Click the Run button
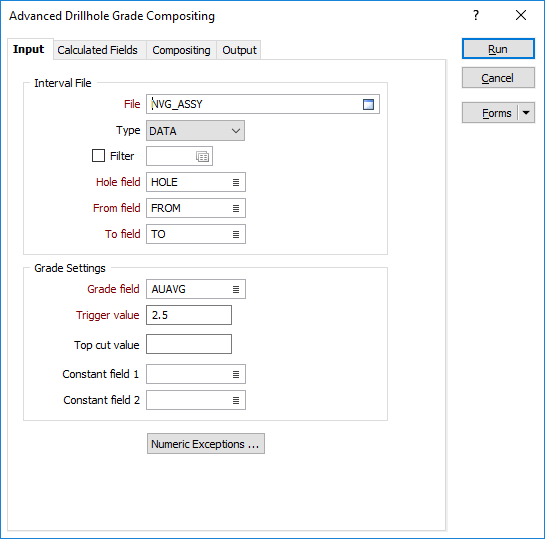This screenshot has height=540, width=546. (x=498, y=49)
